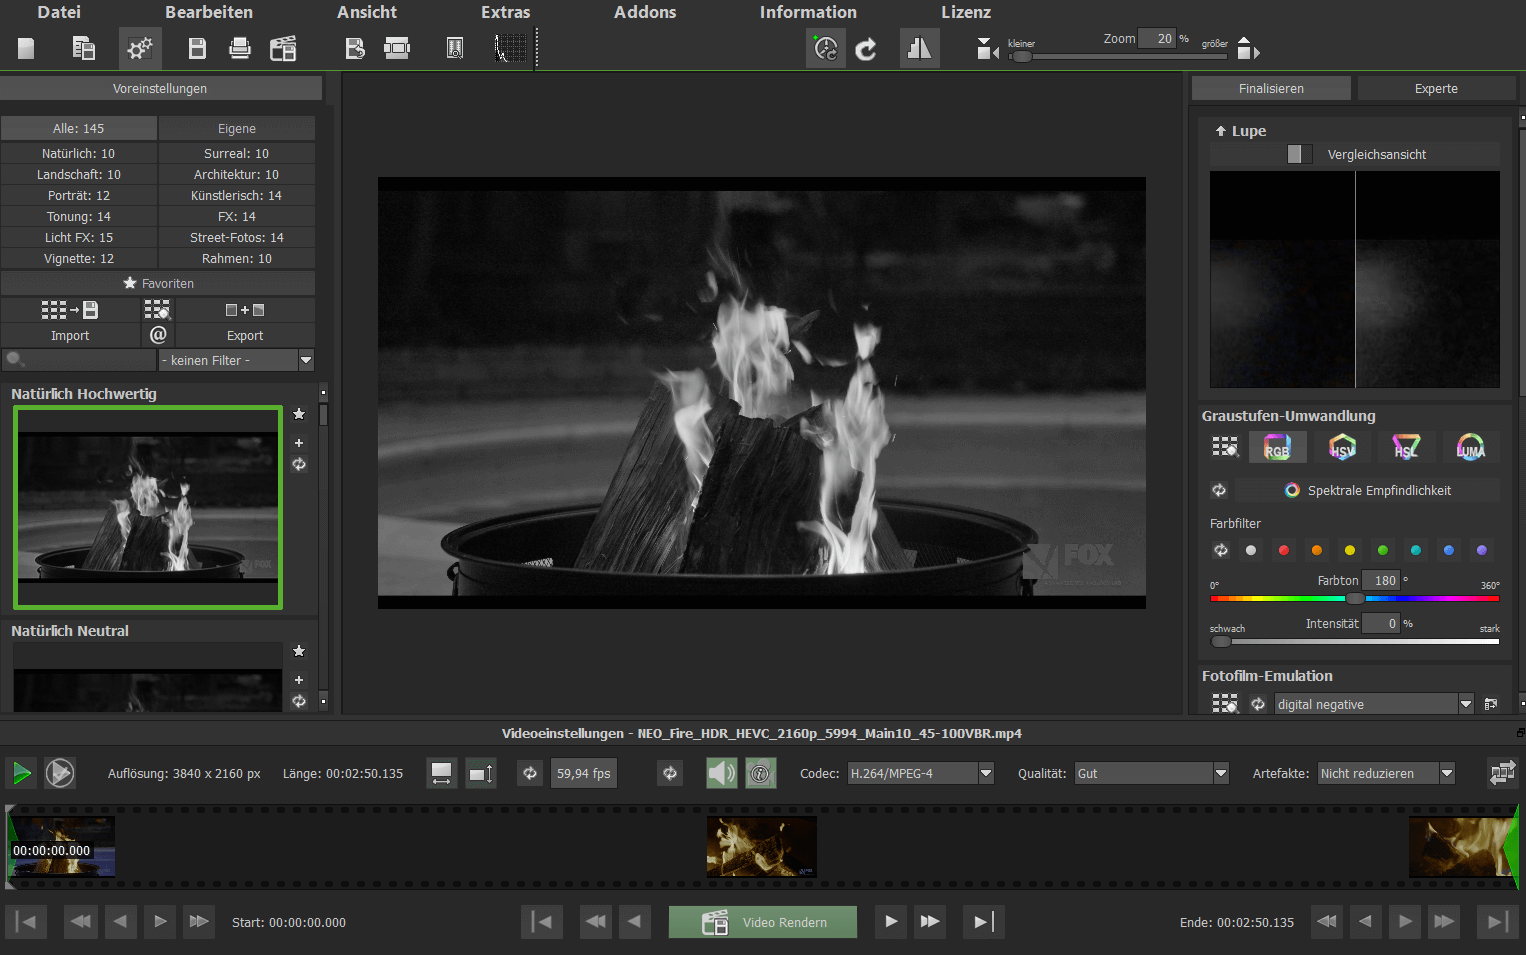
Task: Click the new blank file icon
Action: [26, 48]
